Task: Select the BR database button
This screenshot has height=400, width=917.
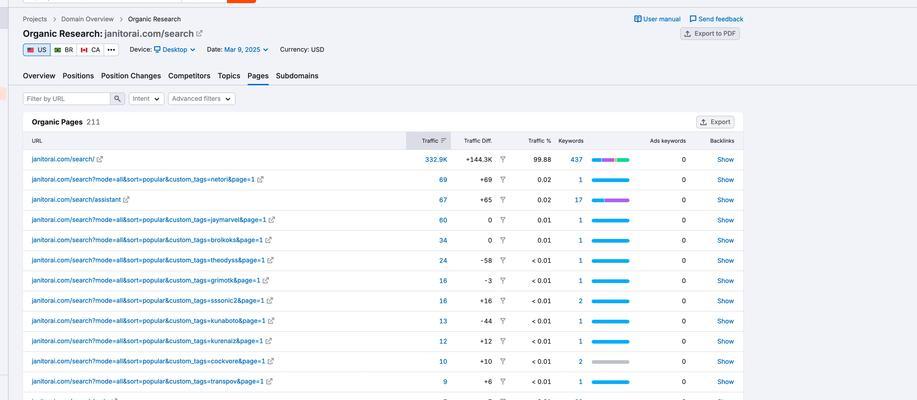Action: coord(64,50)
